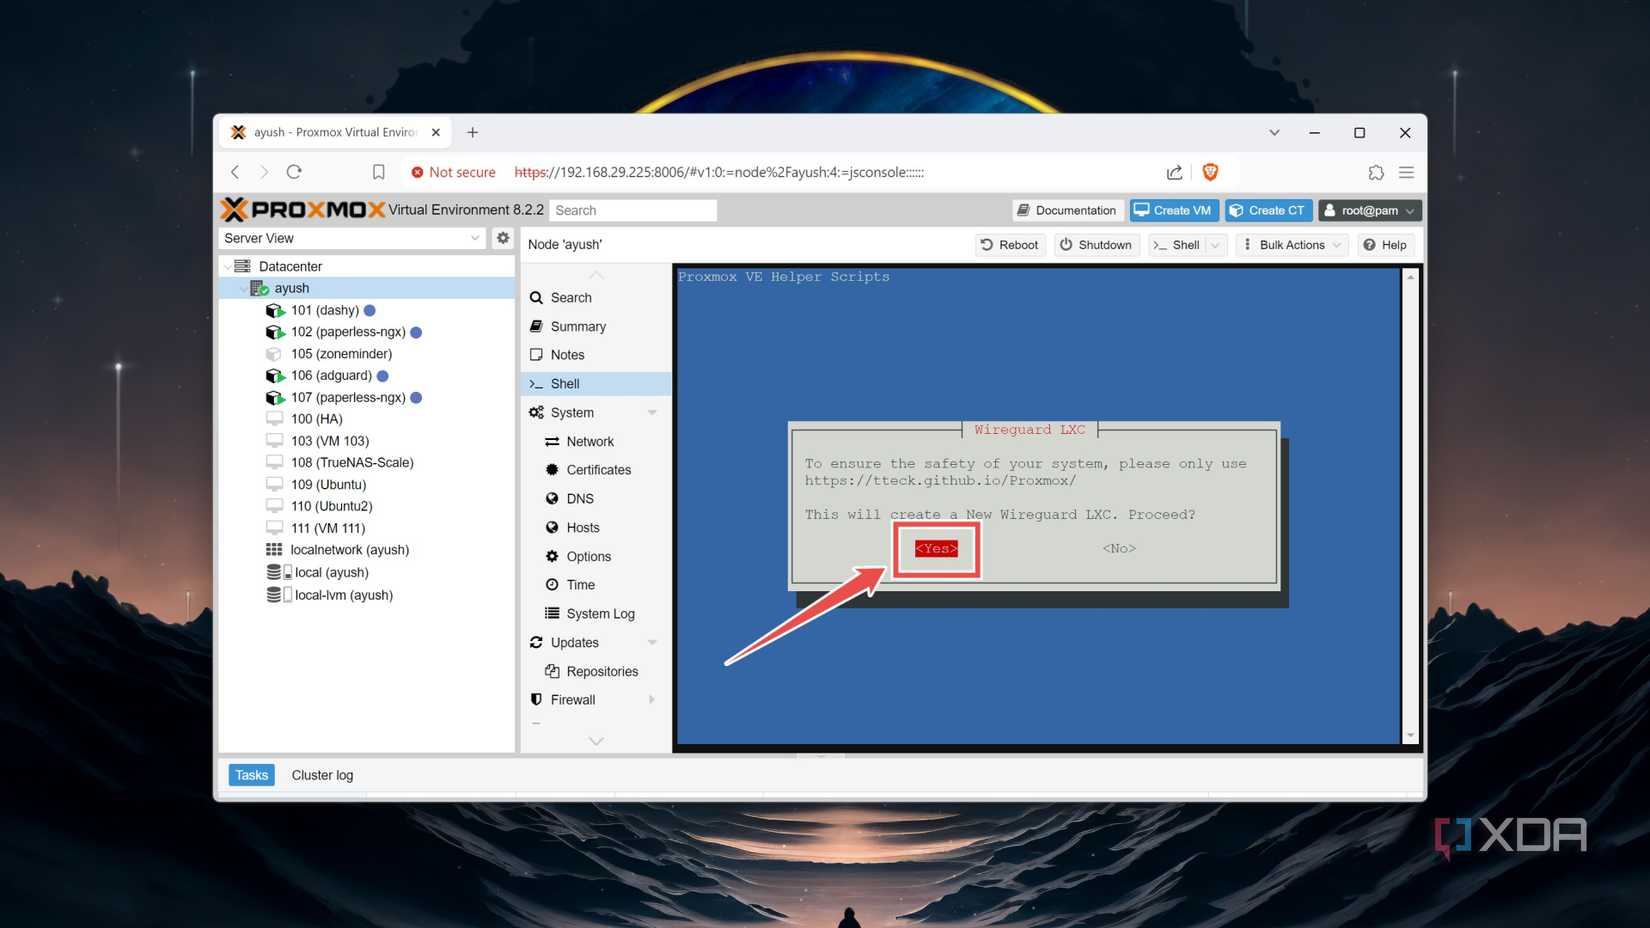Collapse the ayush node tree expander
1650x928 pixels.
click(242, 288)
